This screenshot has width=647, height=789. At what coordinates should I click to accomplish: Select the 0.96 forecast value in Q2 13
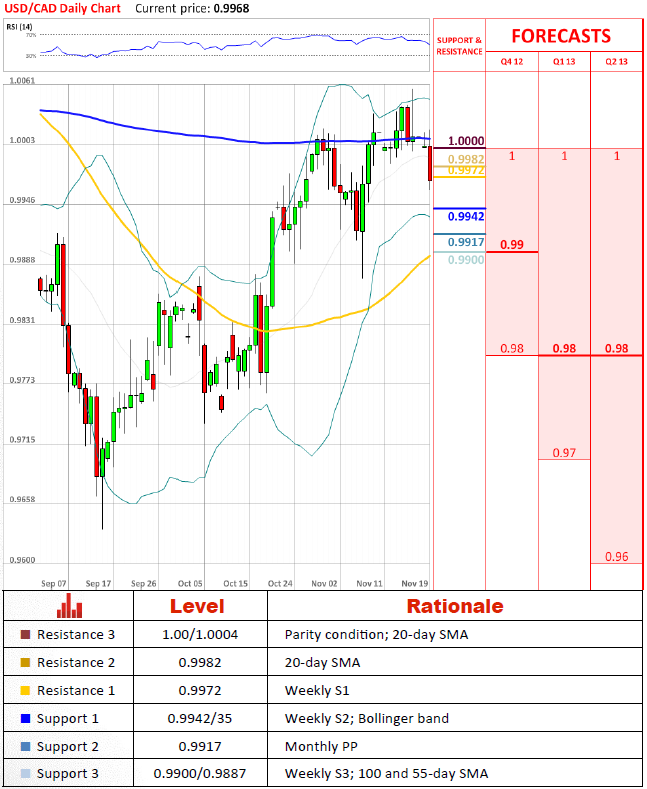[616, 556]
